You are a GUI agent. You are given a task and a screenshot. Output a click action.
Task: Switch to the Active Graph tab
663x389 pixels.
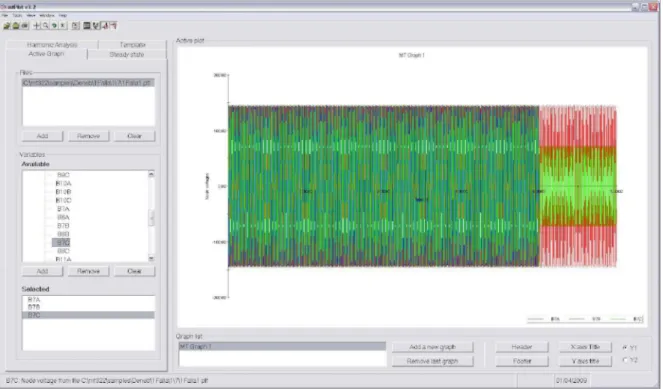click(x=46, y=54)
